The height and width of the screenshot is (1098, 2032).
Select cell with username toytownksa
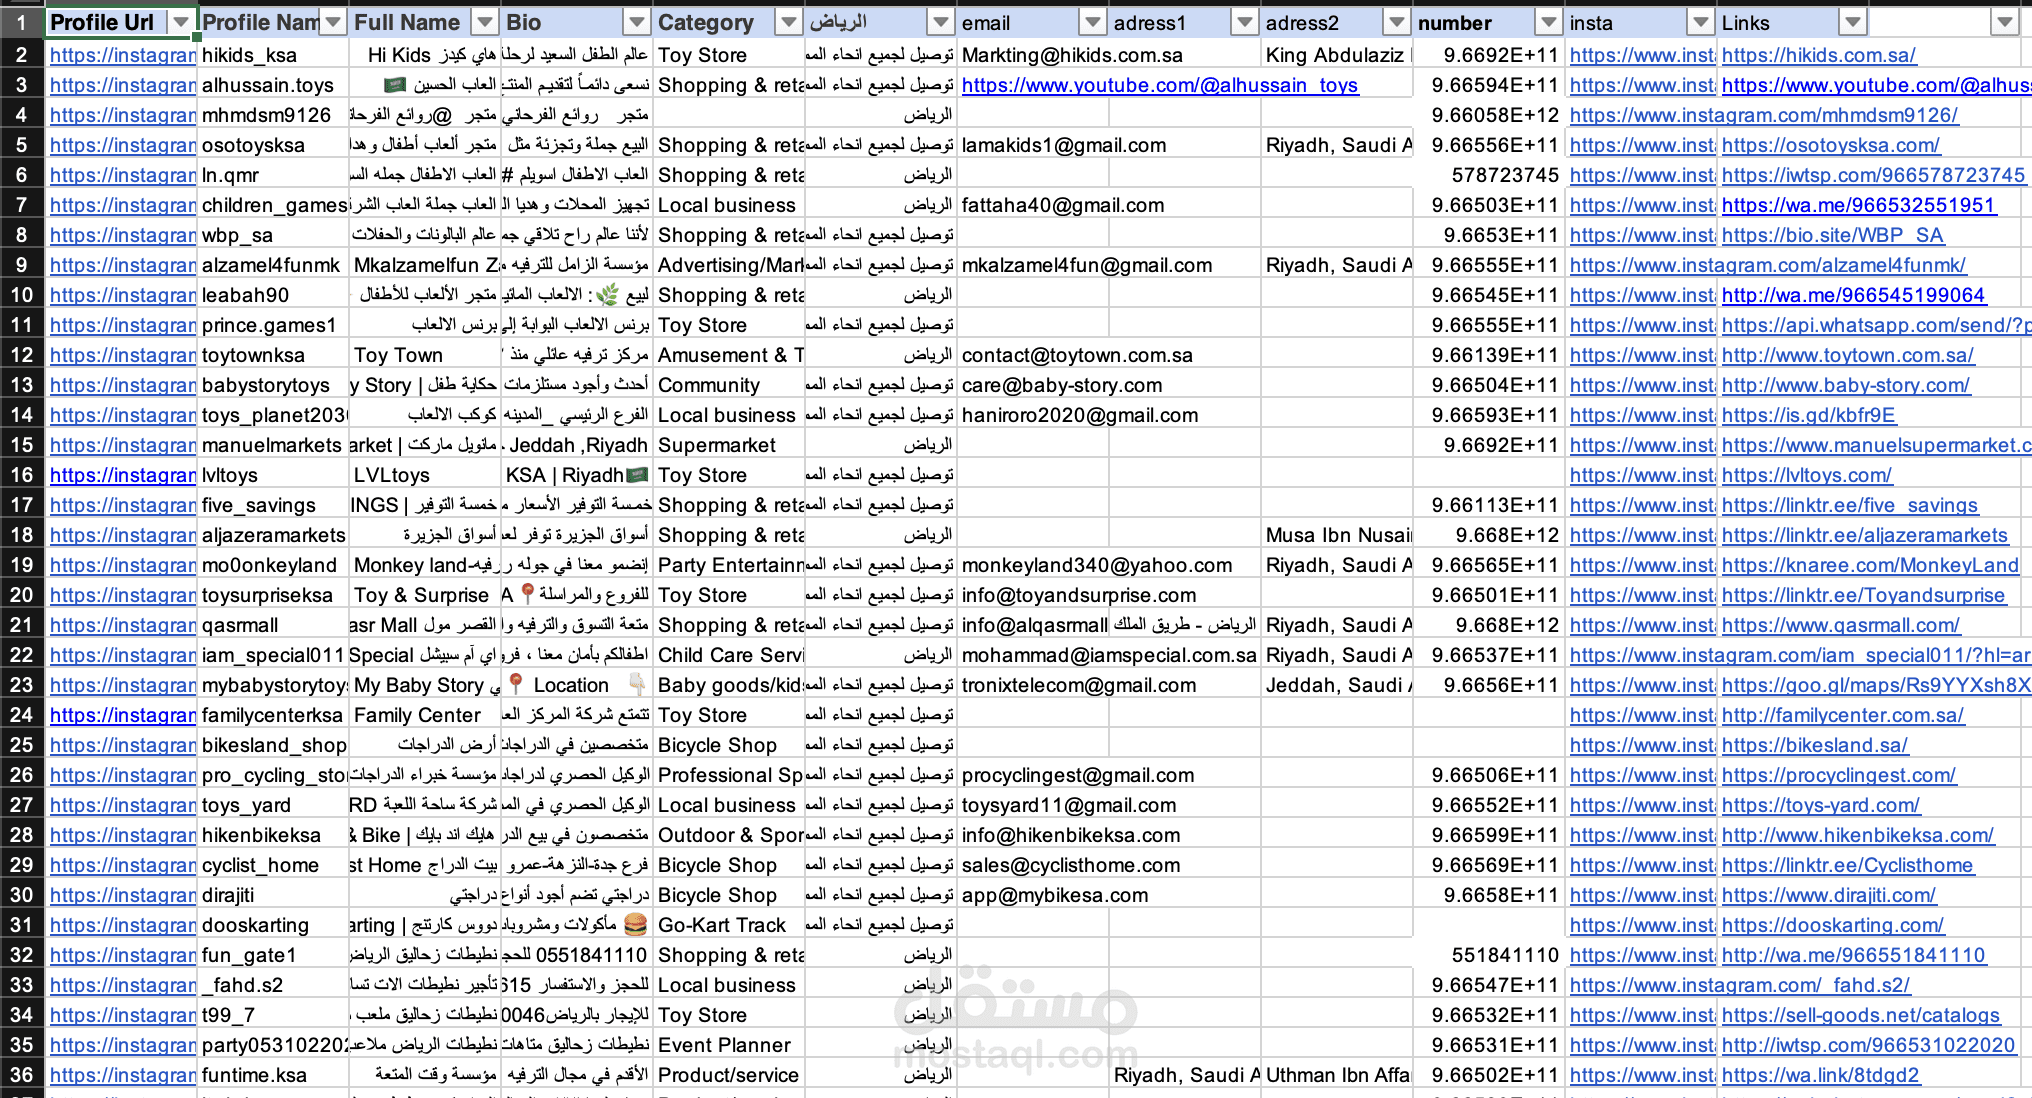273,355
